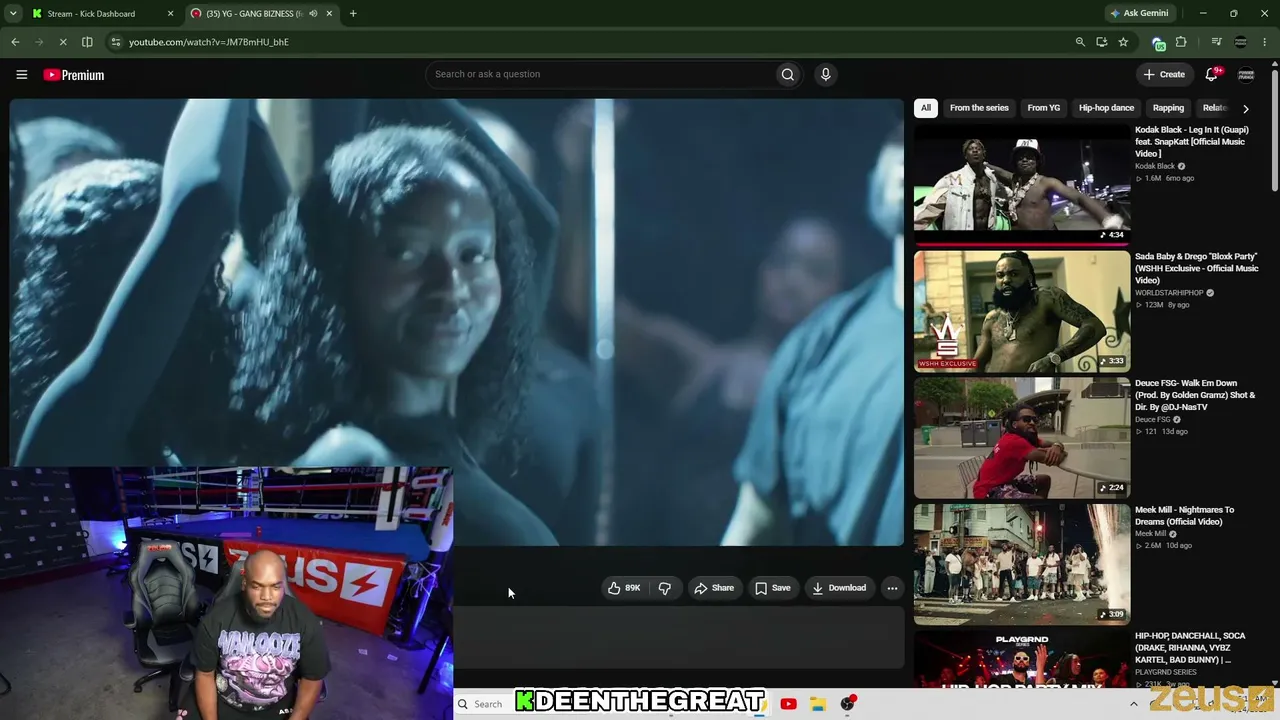Screen dimensions: 1280x720
Task: Stop loading the page in Chrome
Action: point(62,42)
